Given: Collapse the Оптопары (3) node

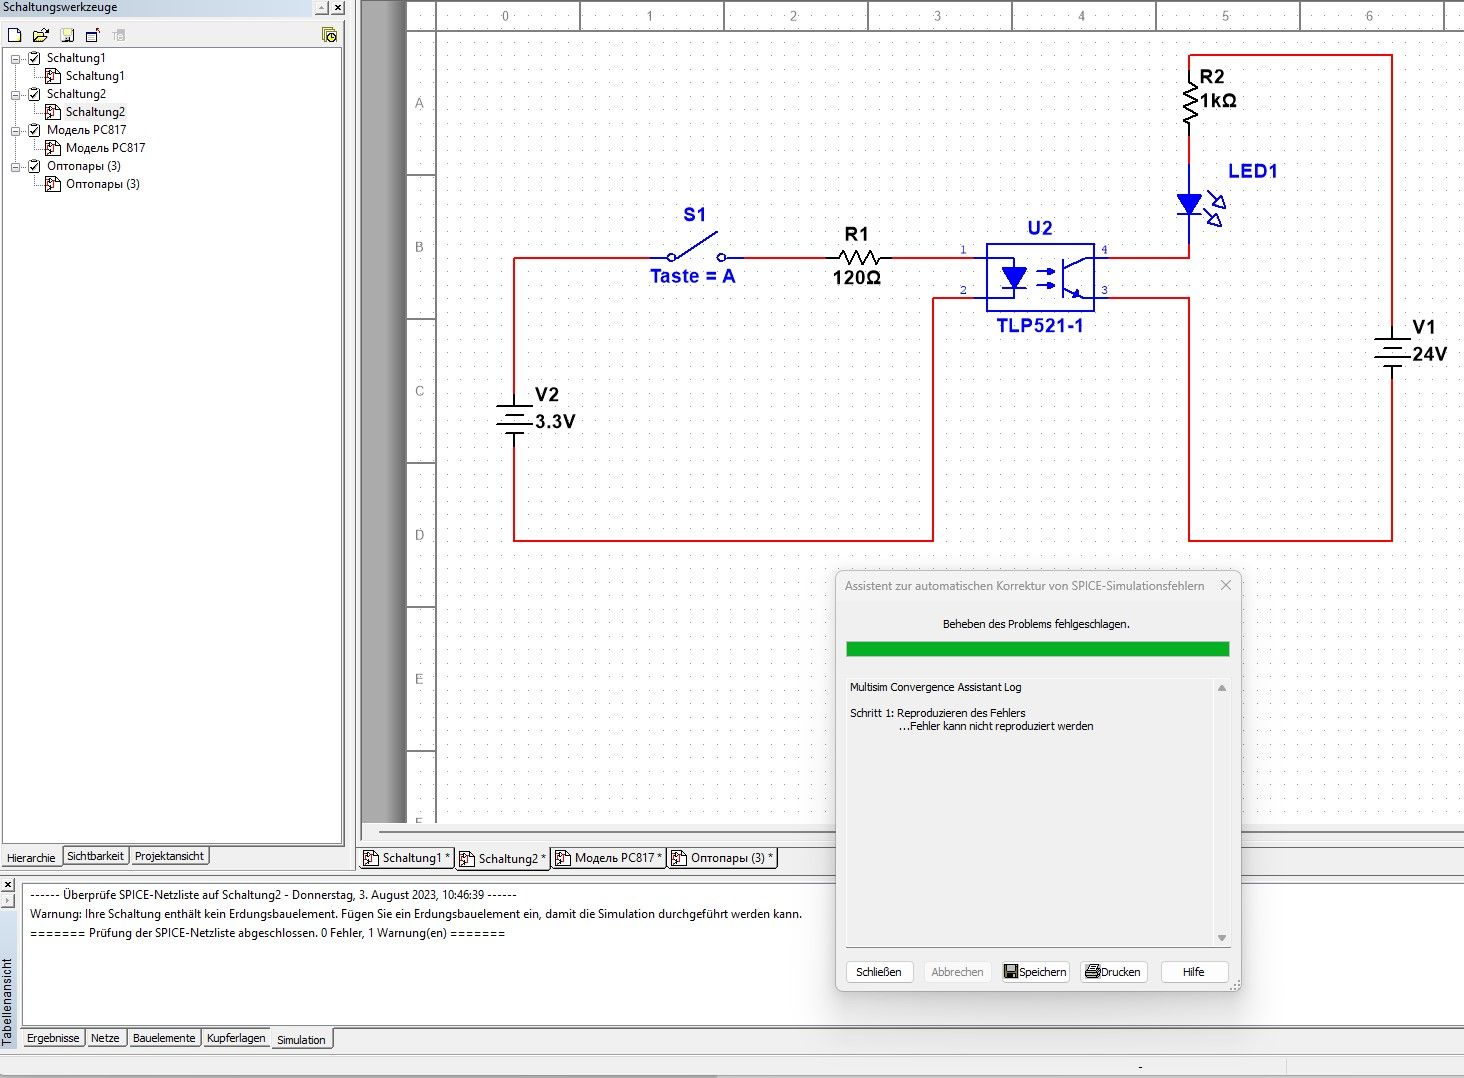Looking at the screenshot, I should (x=17, y=165).
